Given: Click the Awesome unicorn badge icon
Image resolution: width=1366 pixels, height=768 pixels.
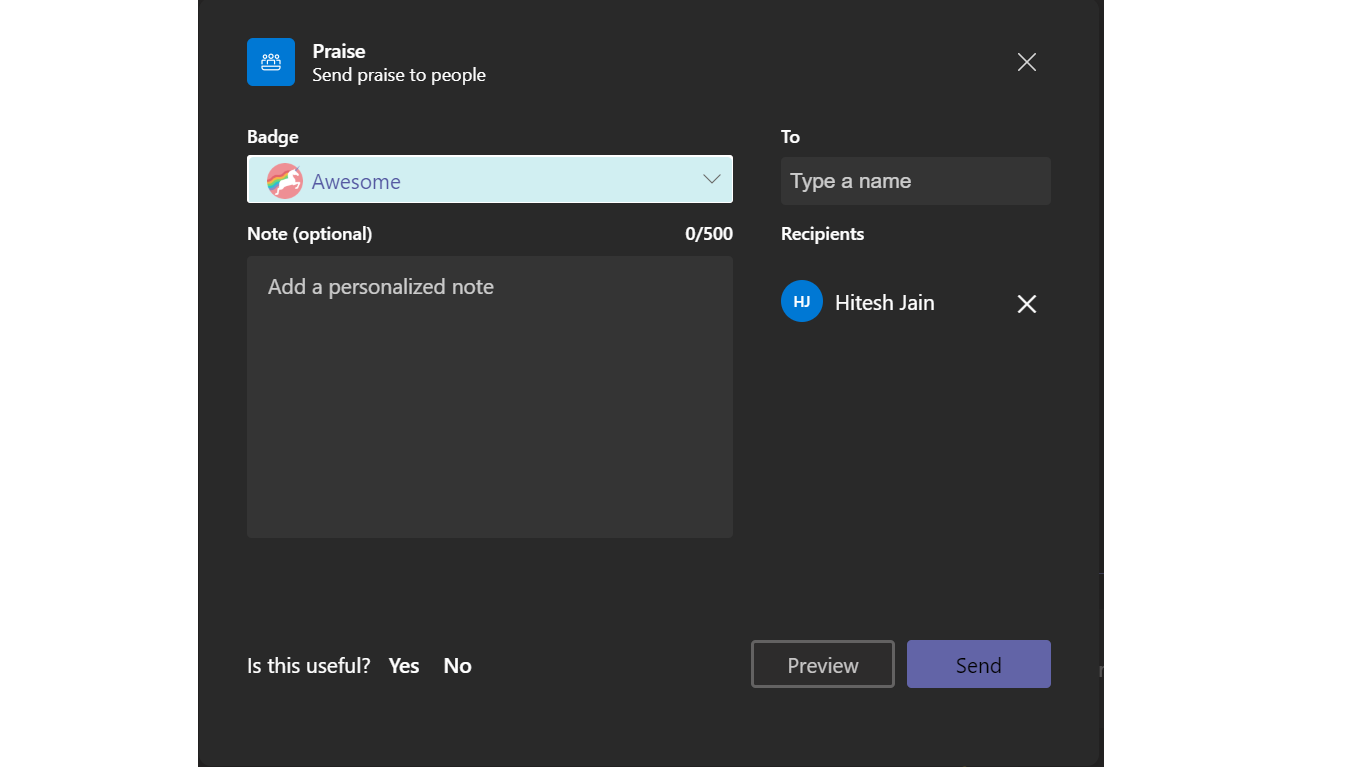Looking at the screenshot, I should click(x=285, y=181).
